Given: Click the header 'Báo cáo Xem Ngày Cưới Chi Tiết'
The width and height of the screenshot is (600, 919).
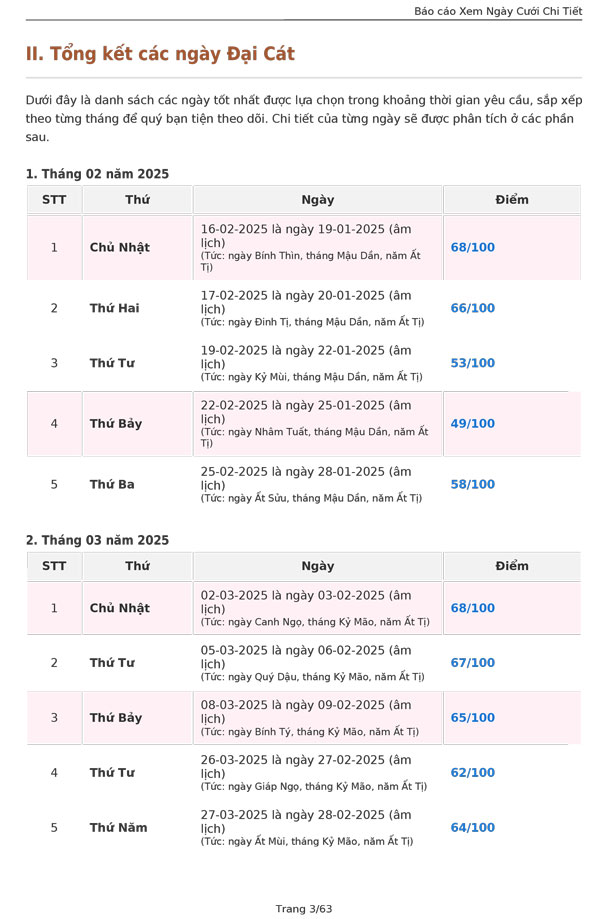Looking at the screenshot, I should [x=498, y=11].
